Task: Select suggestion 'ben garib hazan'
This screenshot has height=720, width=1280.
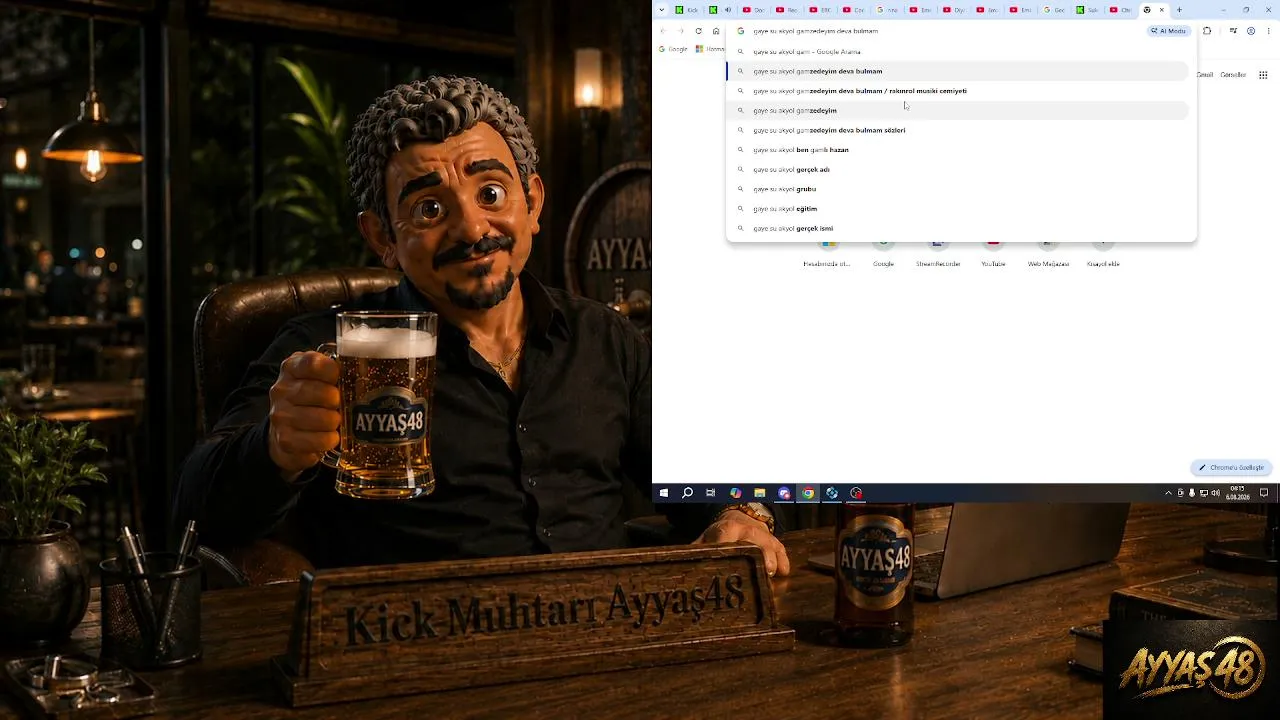Action: tap(957, 150)
